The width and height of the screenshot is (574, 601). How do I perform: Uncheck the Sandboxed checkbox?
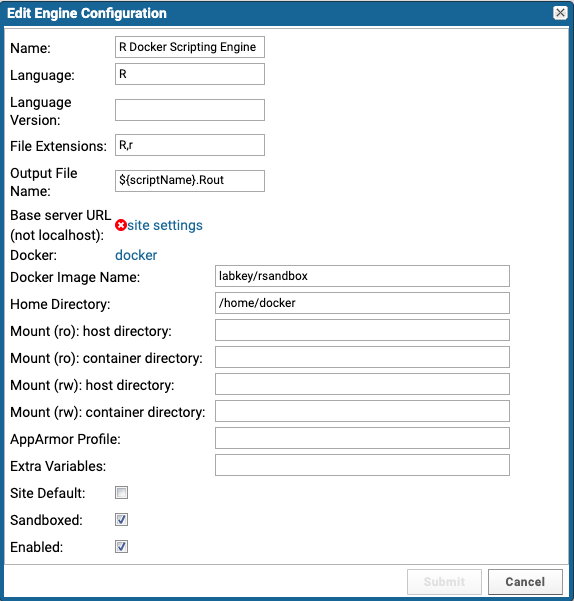(121, 520)
